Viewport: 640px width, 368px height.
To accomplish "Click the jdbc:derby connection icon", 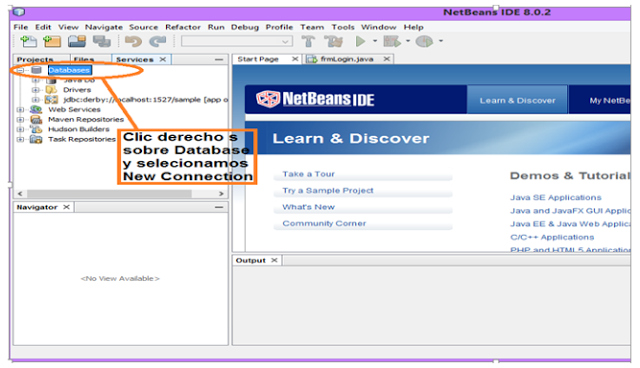I will 51,100.
